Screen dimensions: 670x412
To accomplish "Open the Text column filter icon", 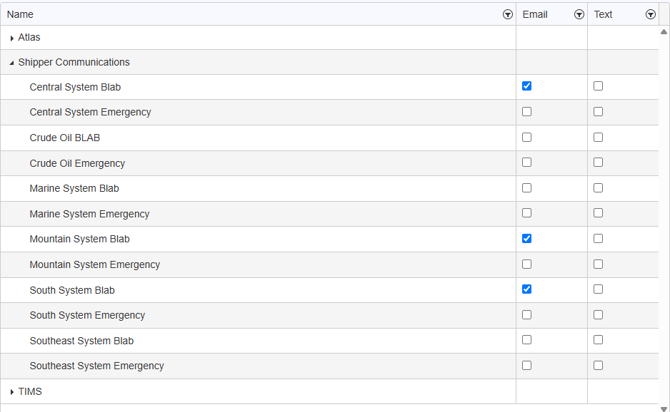I will tap(650, 15).
